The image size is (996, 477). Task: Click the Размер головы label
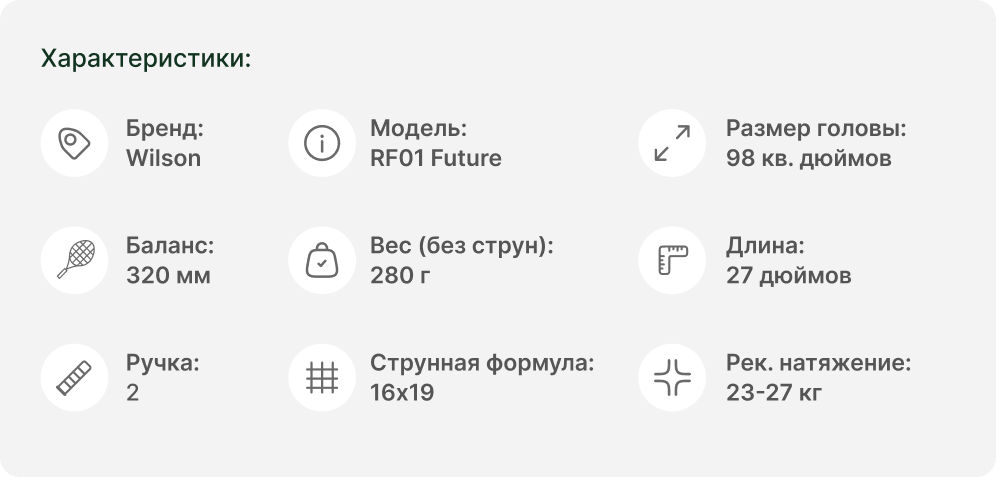[x=816, y=129]
